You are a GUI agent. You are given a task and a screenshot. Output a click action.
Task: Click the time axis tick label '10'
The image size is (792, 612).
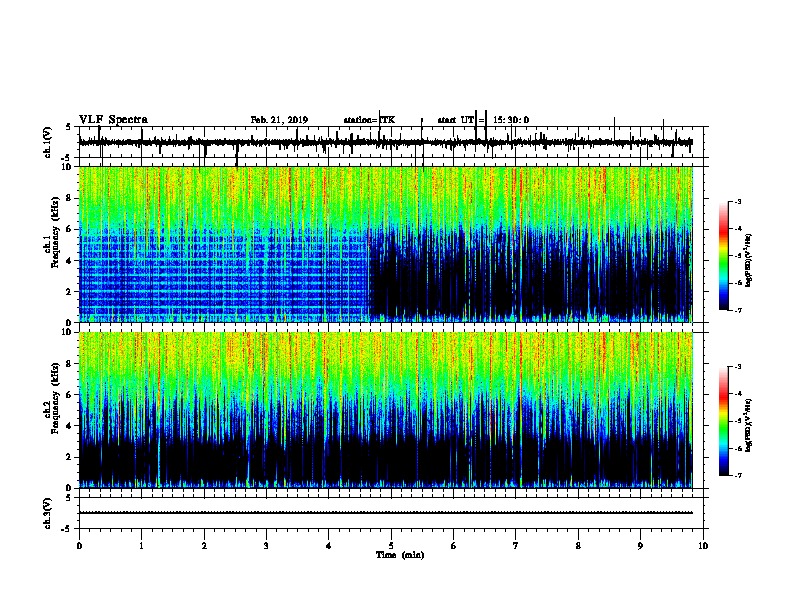click(703, 546)
